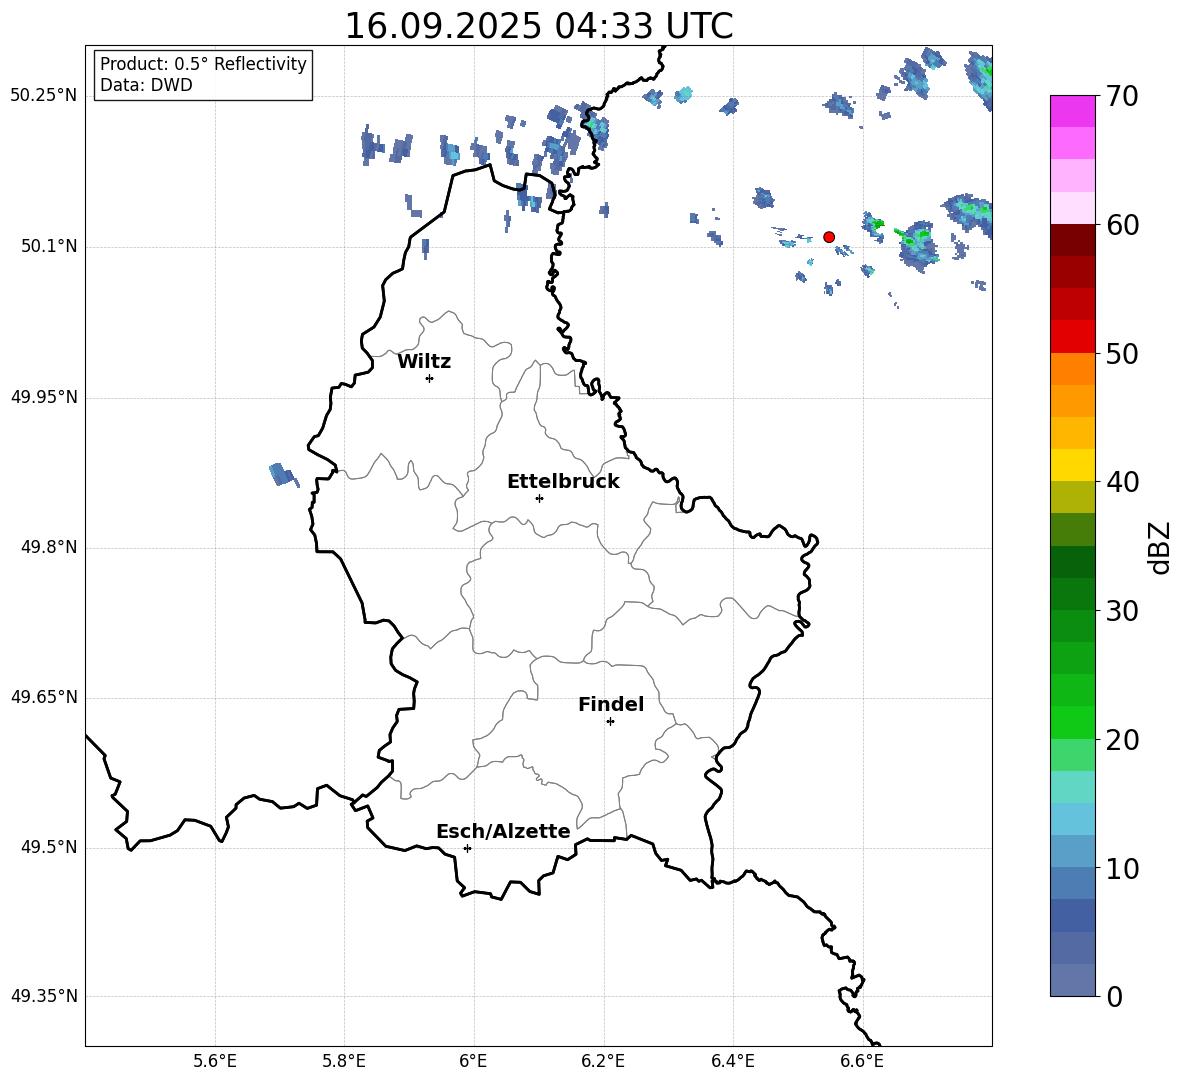Click the green-cored radar echo east of red dot
Screen dimensions: 1184x1081
pyautogui.click(x=918, y=245)
